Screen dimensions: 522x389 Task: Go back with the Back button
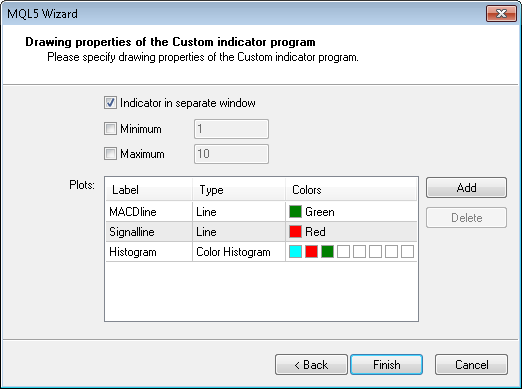pos(311,365)
